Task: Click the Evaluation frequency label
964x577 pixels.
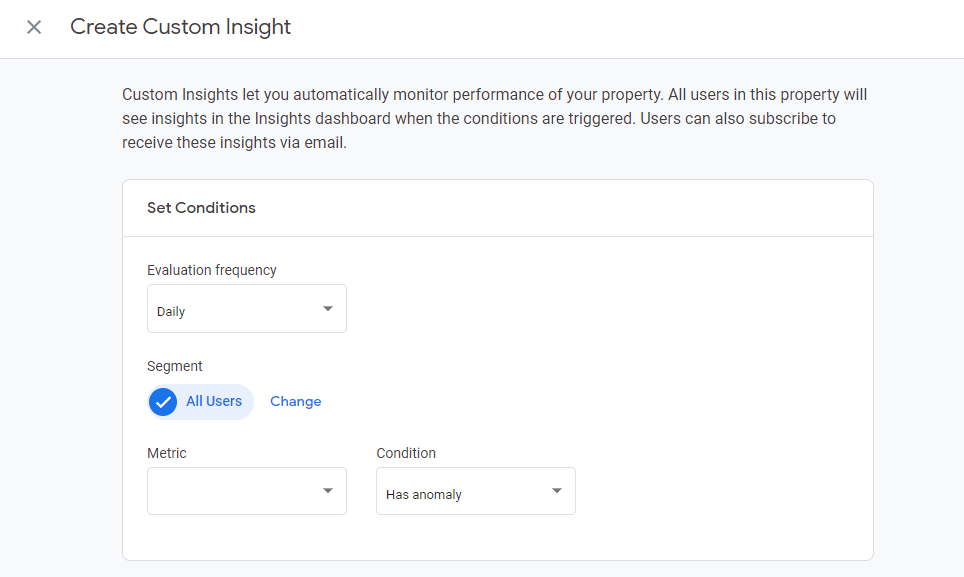Action: pos(211,270)
